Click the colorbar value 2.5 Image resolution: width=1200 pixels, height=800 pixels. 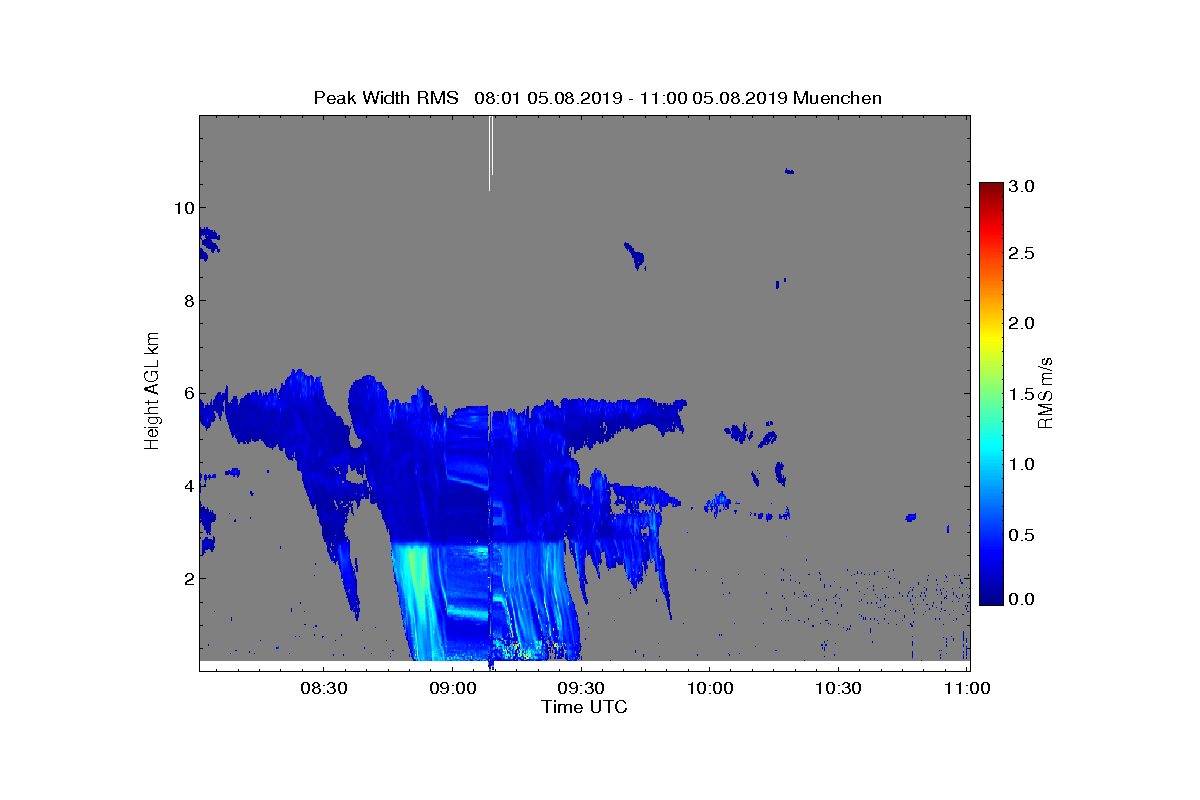(1020, 254)
